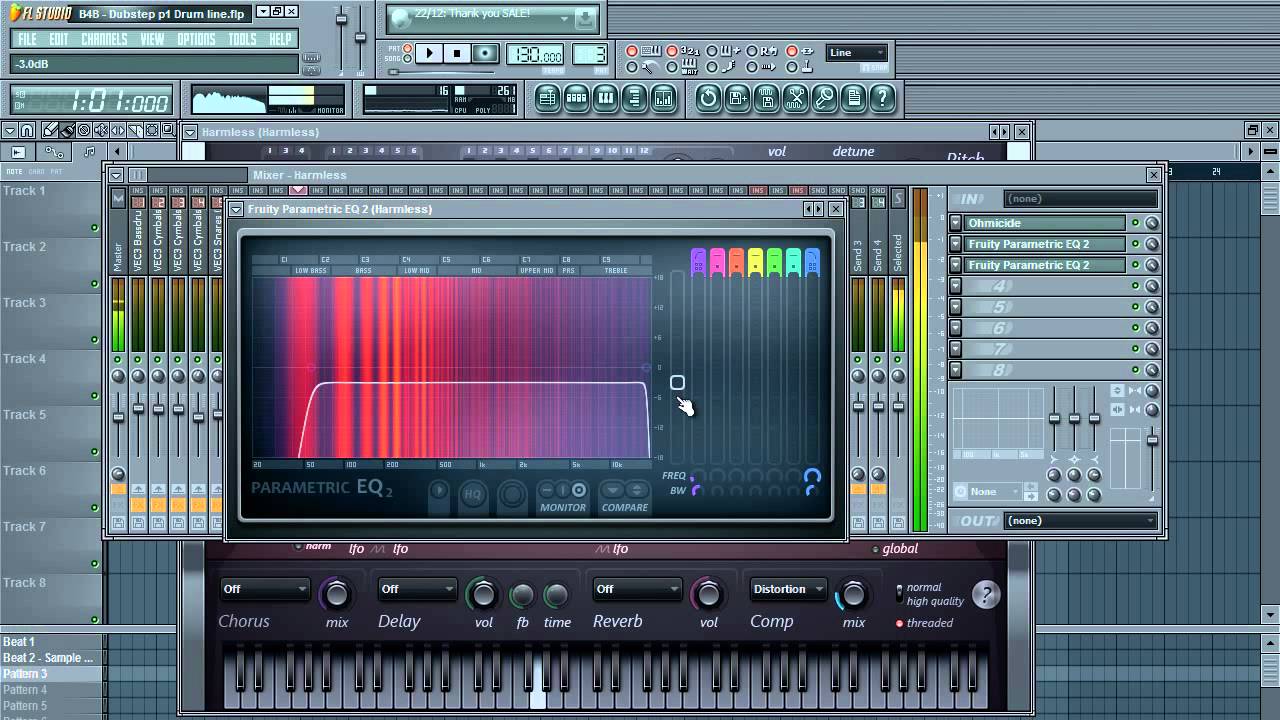Click the purple band 1 color token
1280x720 pixels.
click(698, 262)
